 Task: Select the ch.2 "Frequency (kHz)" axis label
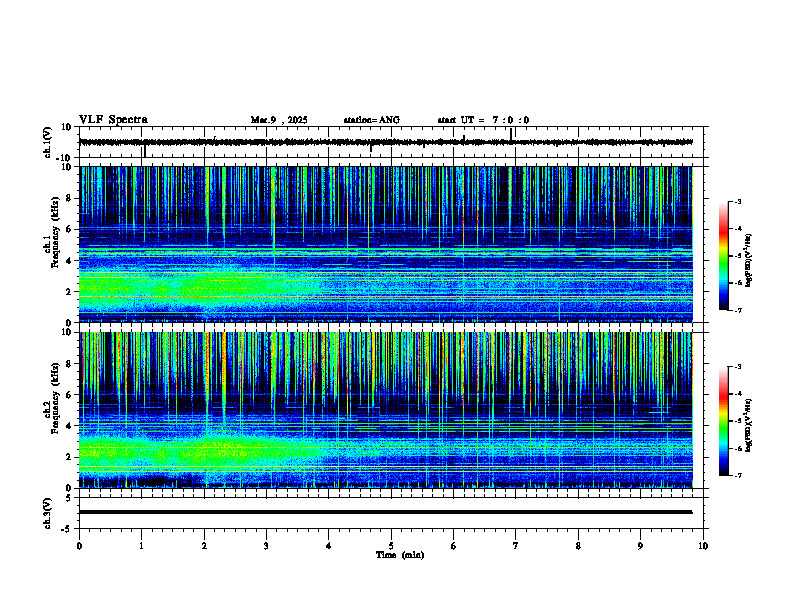tap(55, 398)
